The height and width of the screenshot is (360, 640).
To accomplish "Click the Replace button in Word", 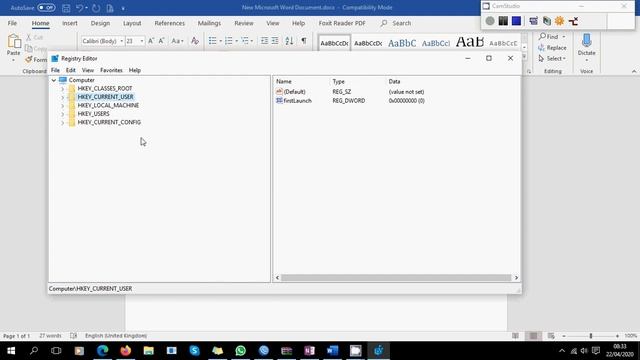I will tap(552, 48).
